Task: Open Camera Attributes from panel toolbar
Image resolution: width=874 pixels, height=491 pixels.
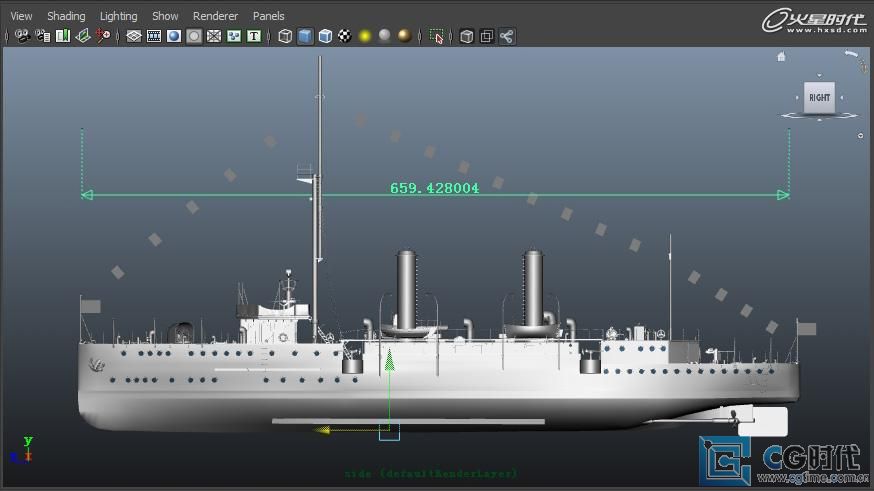Action: tap(42, 36)
